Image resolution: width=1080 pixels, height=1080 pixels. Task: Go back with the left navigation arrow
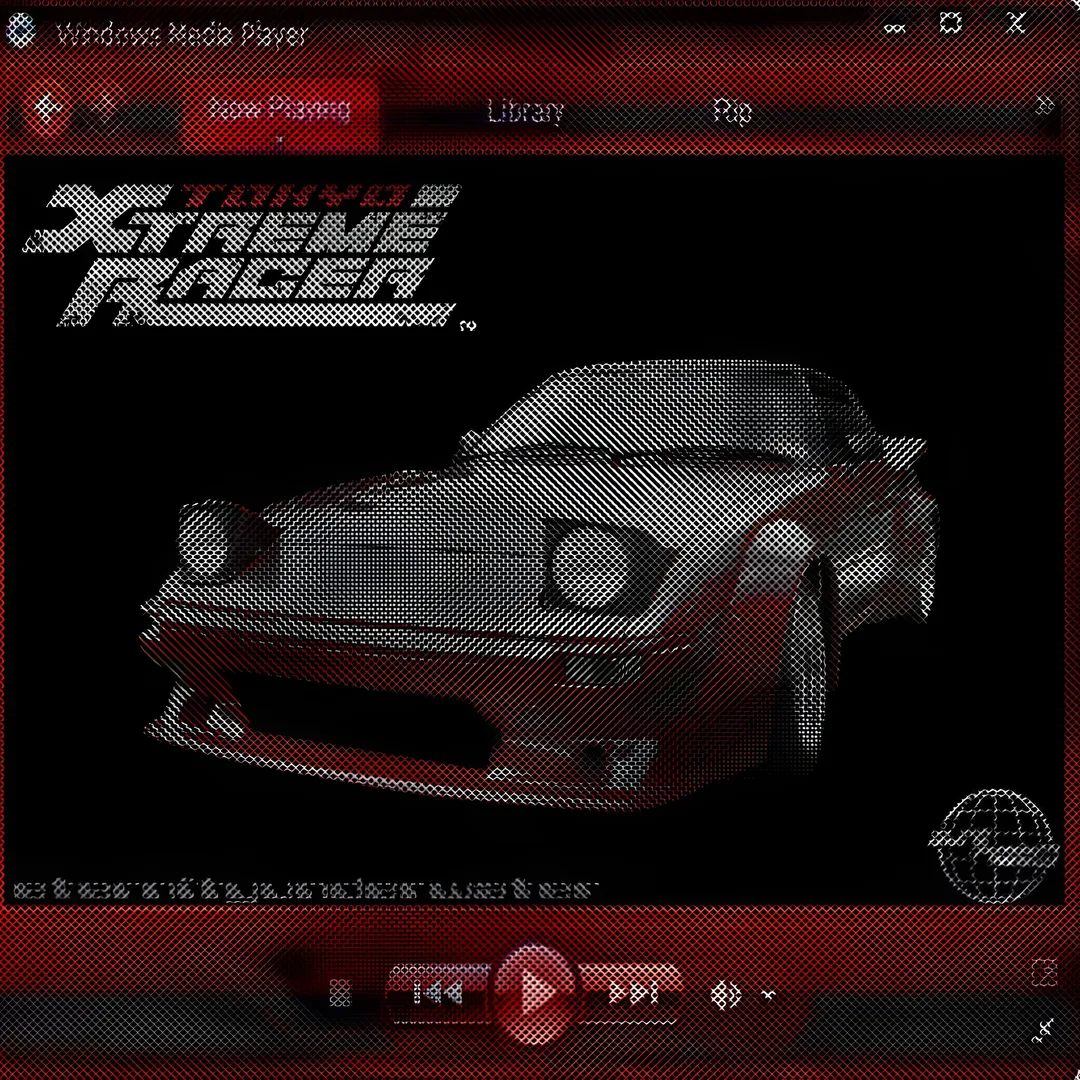click(x=47, y=109)
